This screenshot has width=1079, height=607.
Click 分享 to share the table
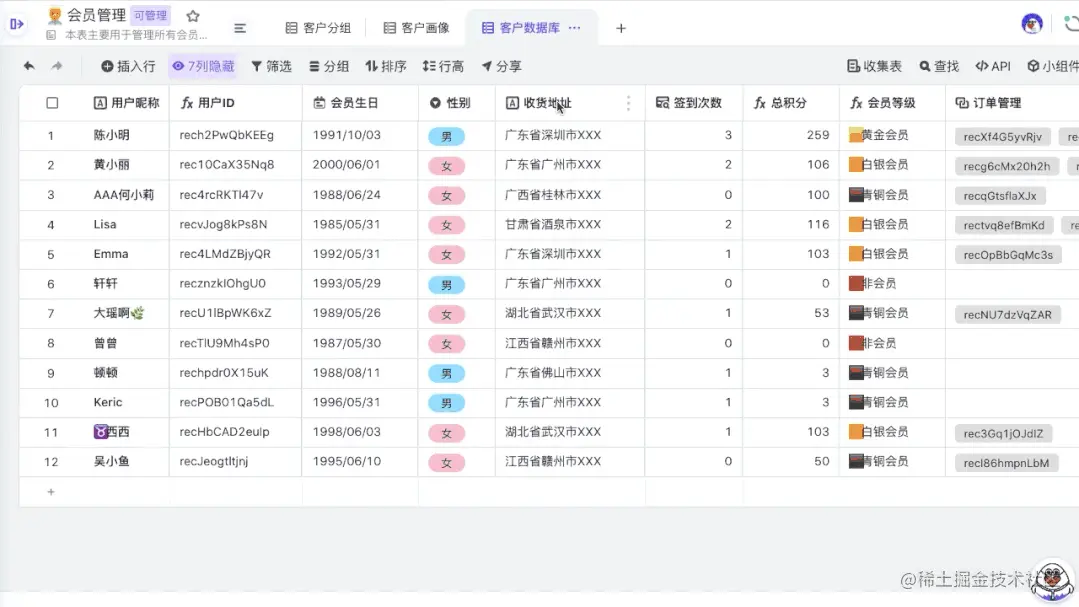pos(500,66)
